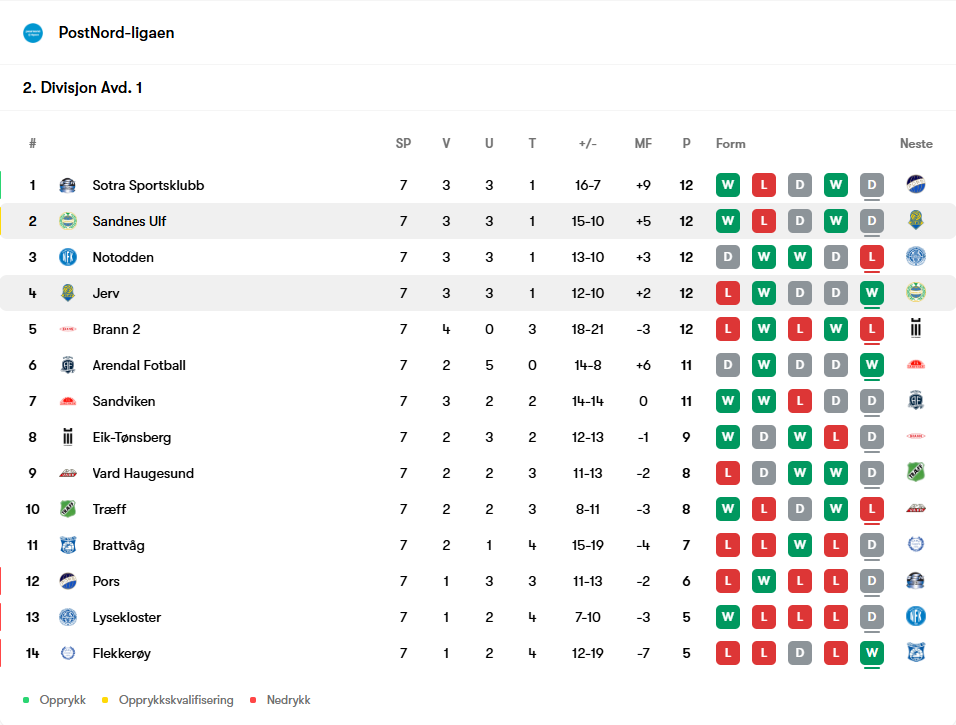The height and width of the screenshot is (725, 956).
Task: Click next-opponent icon in Brann 2 row
Action: click(x=916, y=328)
